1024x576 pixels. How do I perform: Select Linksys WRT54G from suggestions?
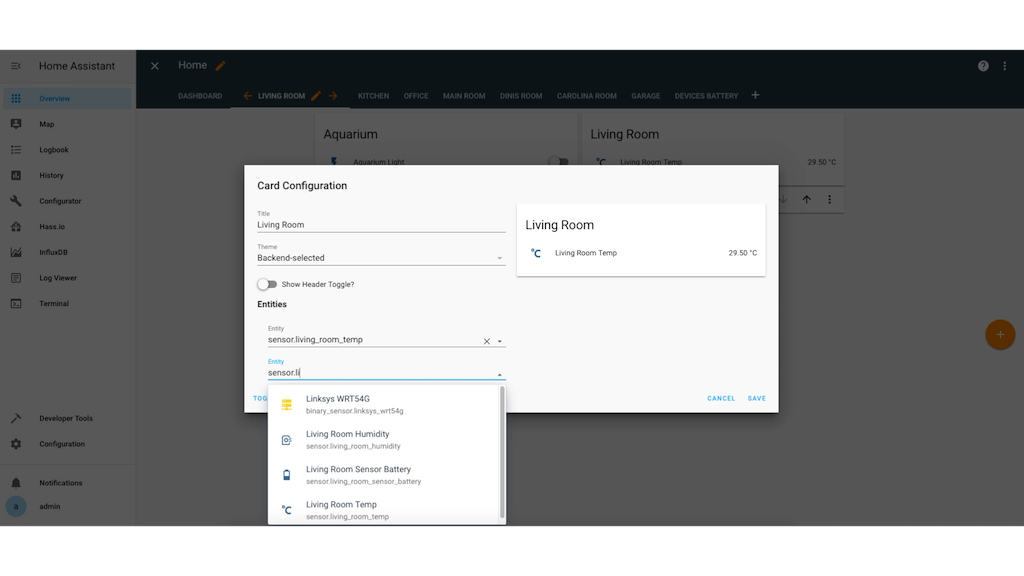pos(384,404)
